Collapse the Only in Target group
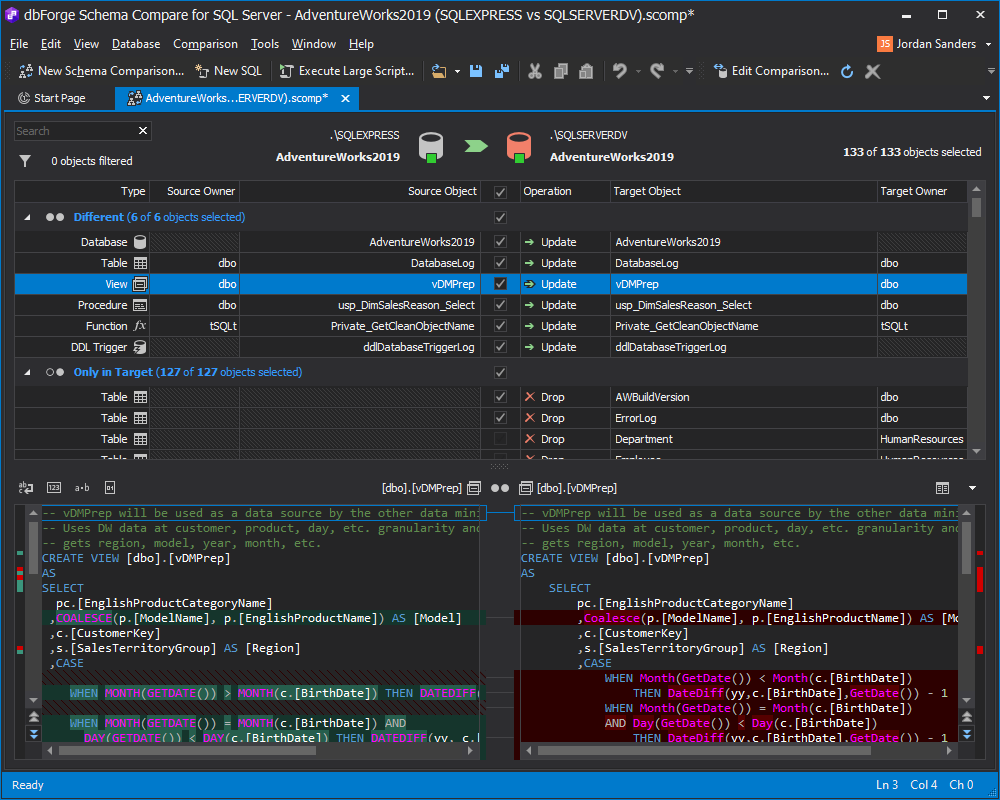The height and width of the screenshot is (800, 1000). [27, 373]
